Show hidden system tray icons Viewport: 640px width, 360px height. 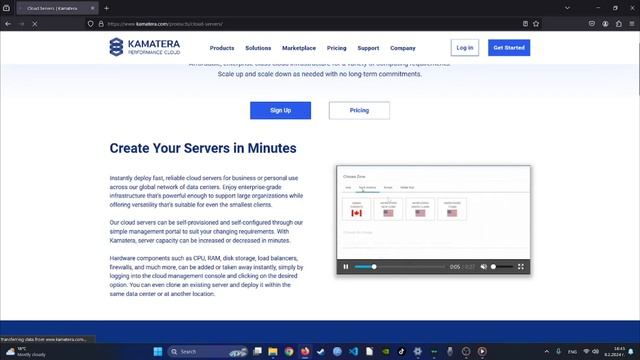[547, 351]
